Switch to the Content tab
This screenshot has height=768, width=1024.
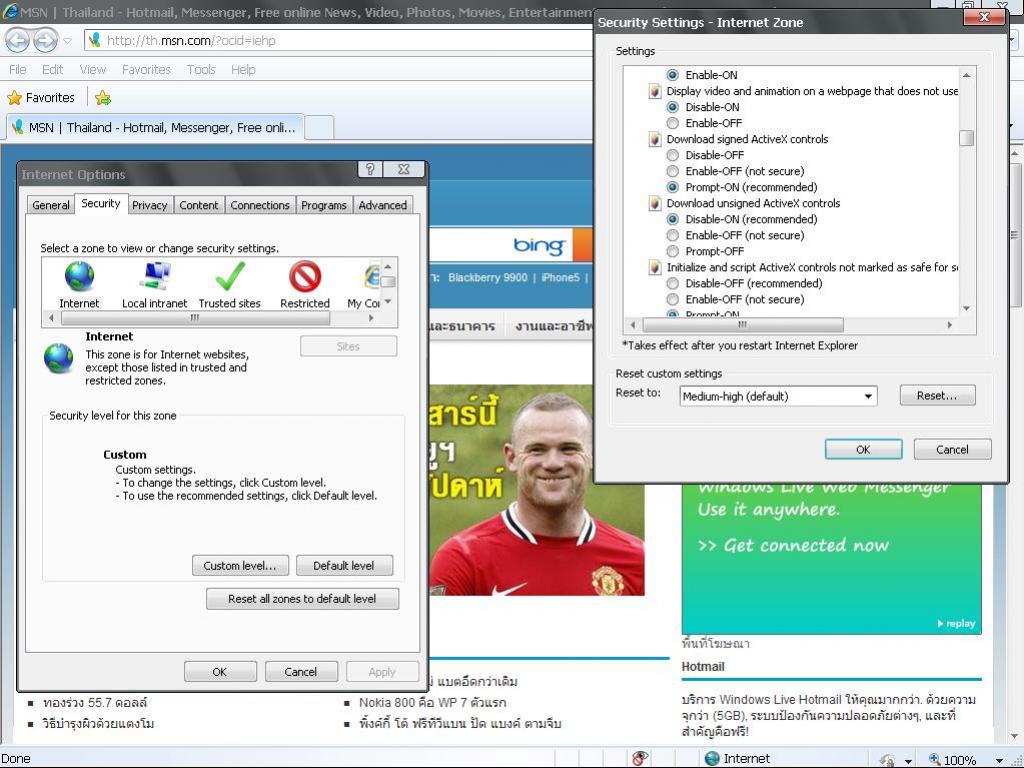[199, 205]
